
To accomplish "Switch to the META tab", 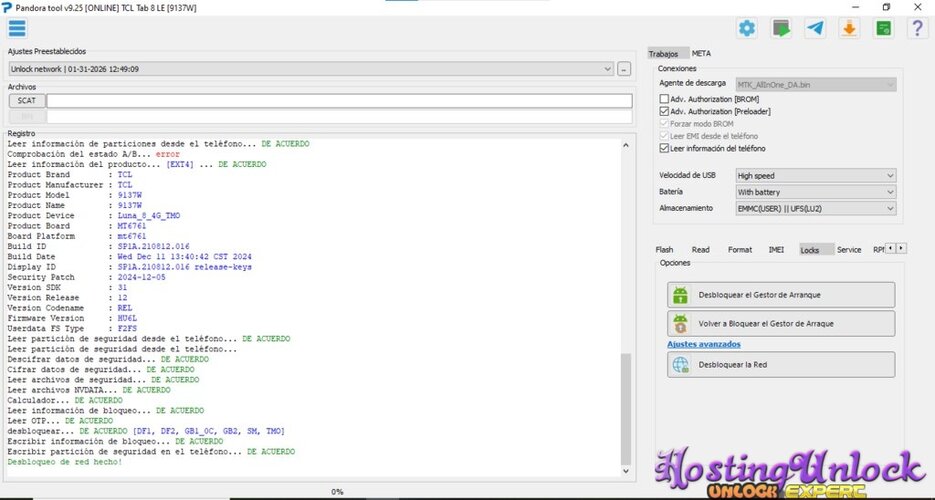I will 701,53.
